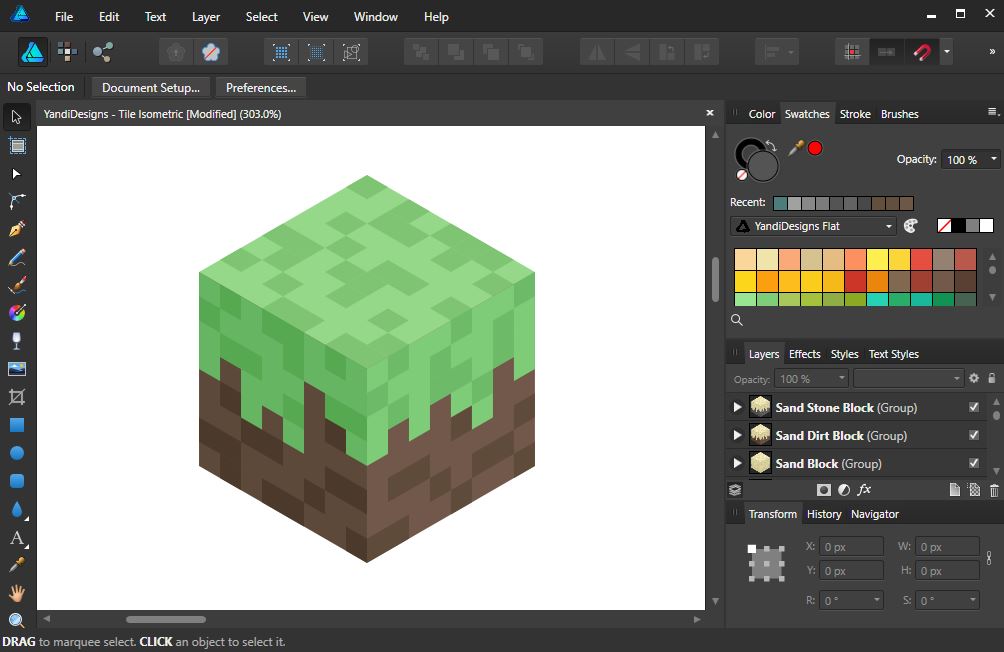The height and width of the screenshot is (652, 1004).
Task: Click the swatch search magnifier
Action: (737, 320)
